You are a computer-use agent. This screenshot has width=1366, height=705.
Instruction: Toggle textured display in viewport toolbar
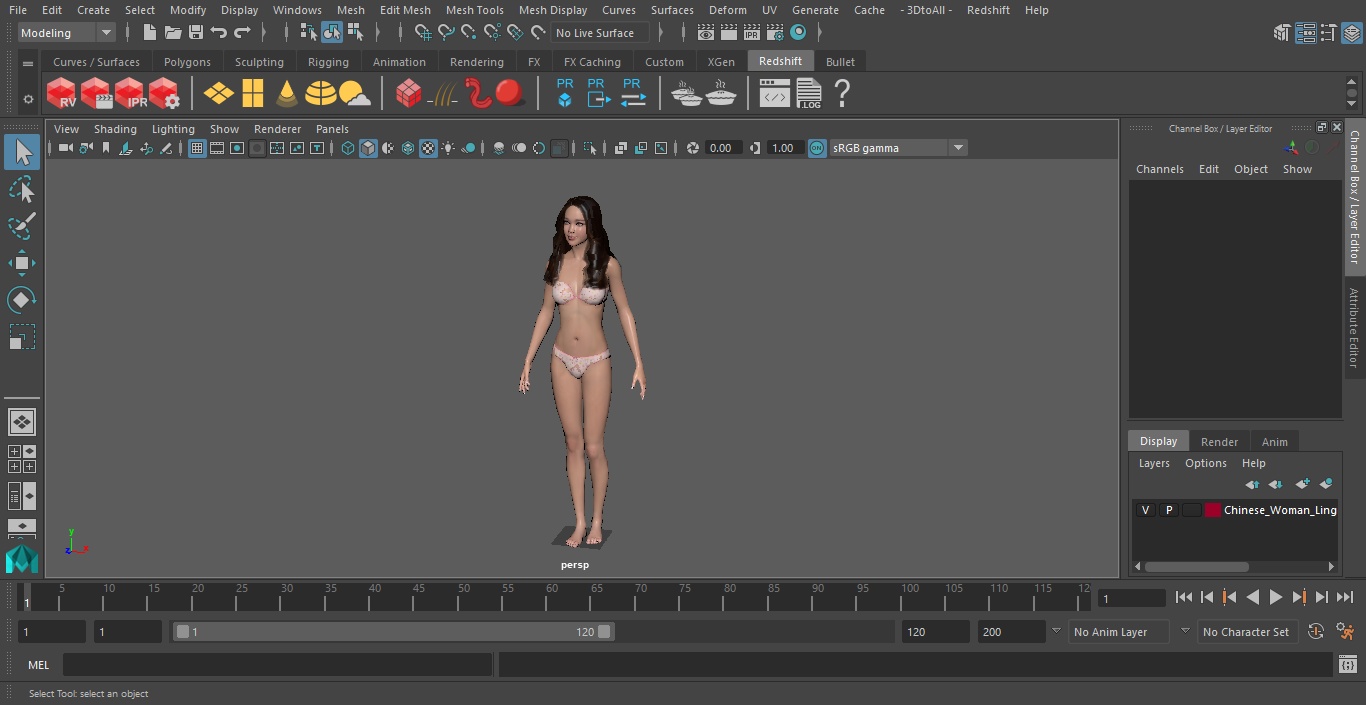(x=428, y=148)
